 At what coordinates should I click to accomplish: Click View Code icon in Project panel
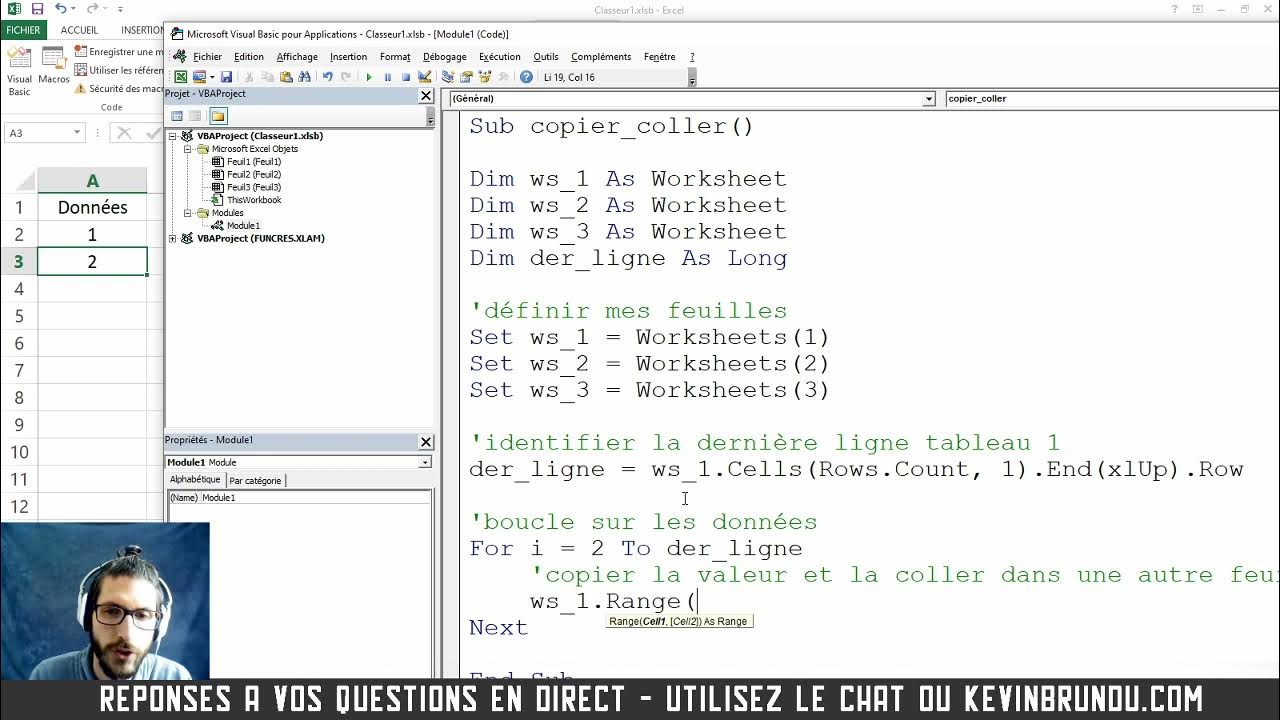click(177, 116)
